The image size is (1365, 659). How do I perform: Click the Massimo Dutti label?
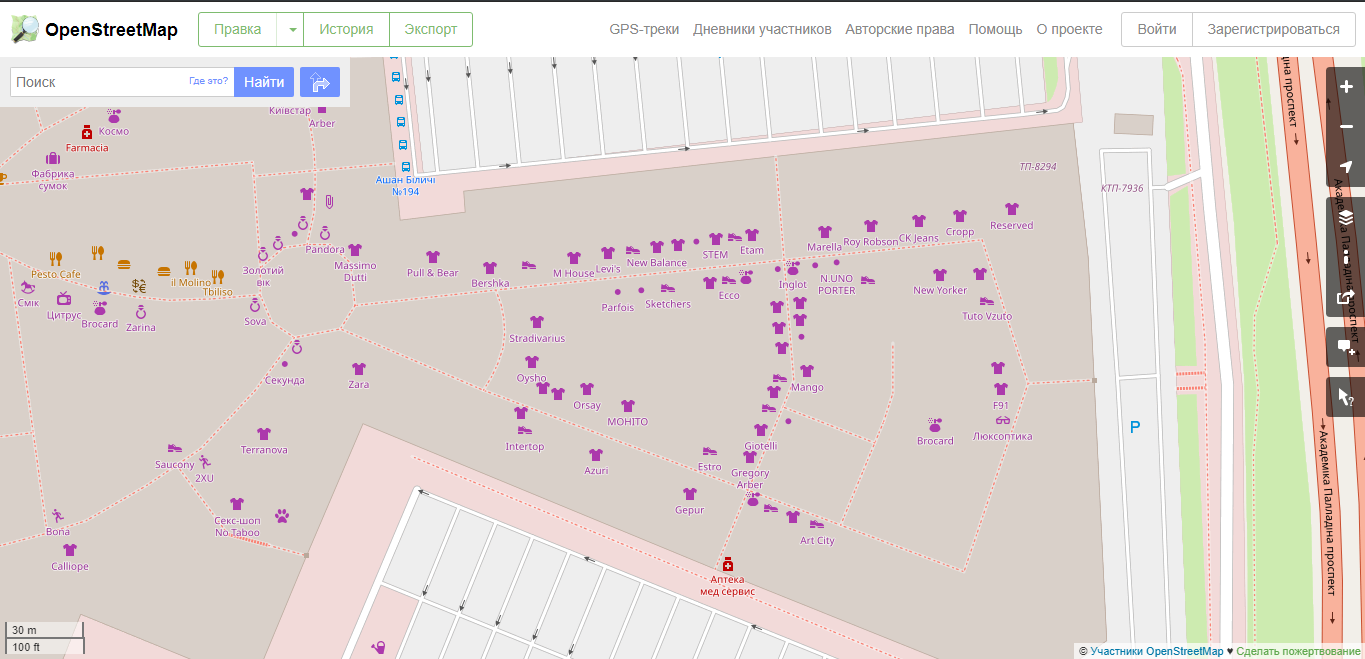click(x=356, y=271)
